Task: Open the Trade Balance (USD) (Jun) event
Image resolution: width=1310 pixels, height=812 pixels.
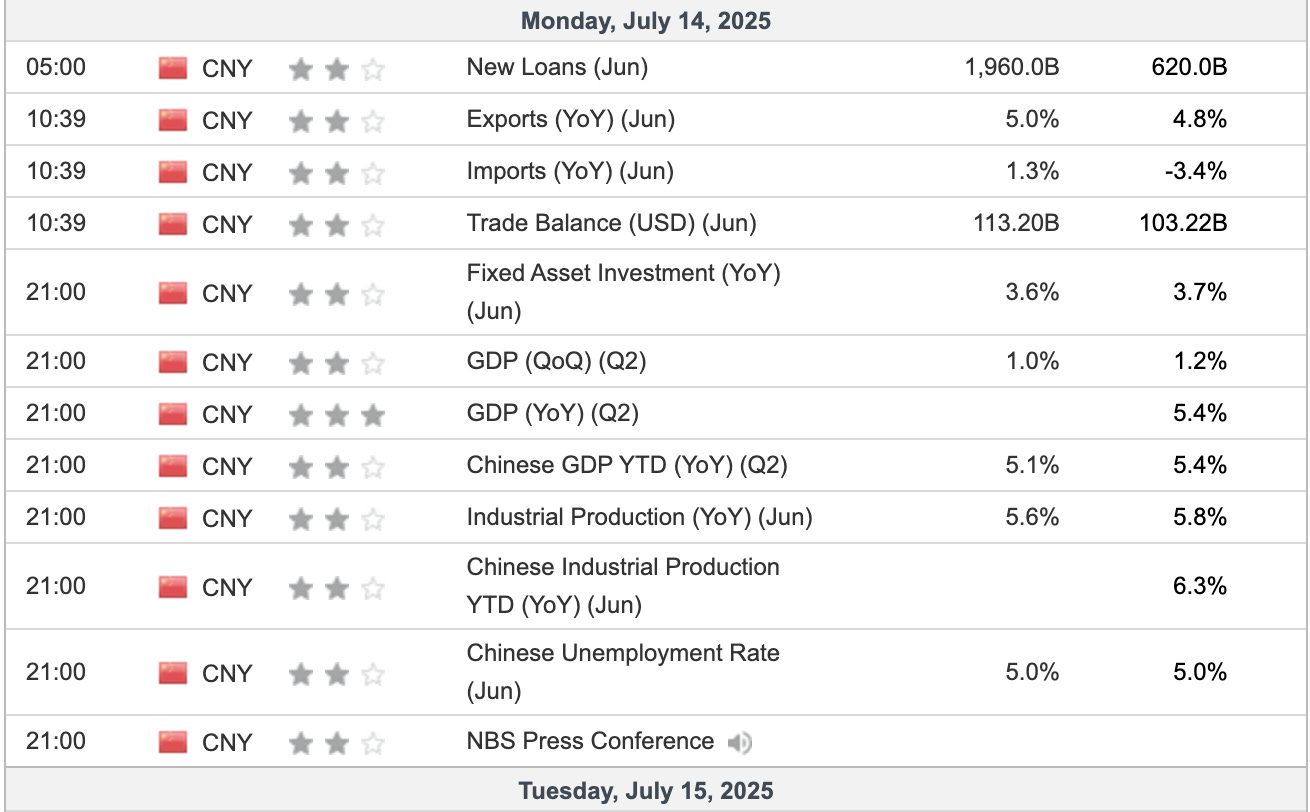Action: pyautogui.click(x=612, y=223)
